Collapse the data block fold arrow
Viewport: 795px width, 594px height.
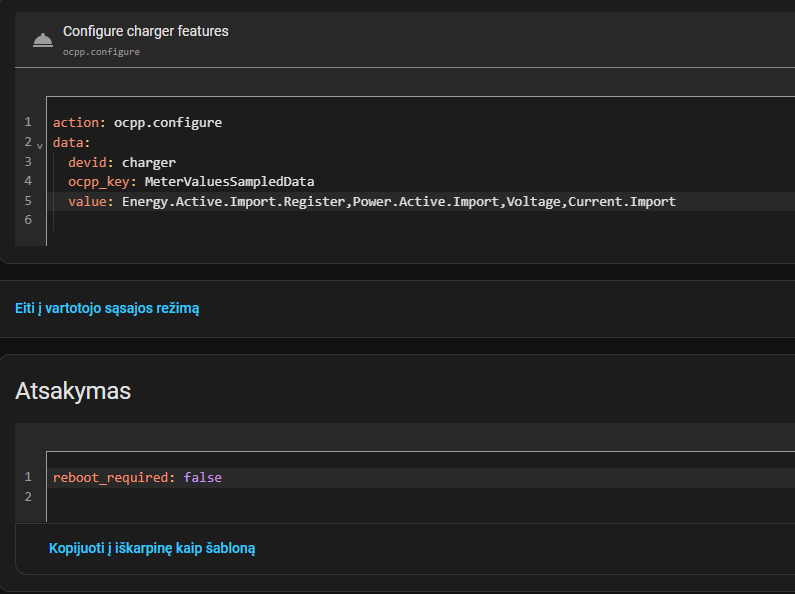(x=39, y=145)
